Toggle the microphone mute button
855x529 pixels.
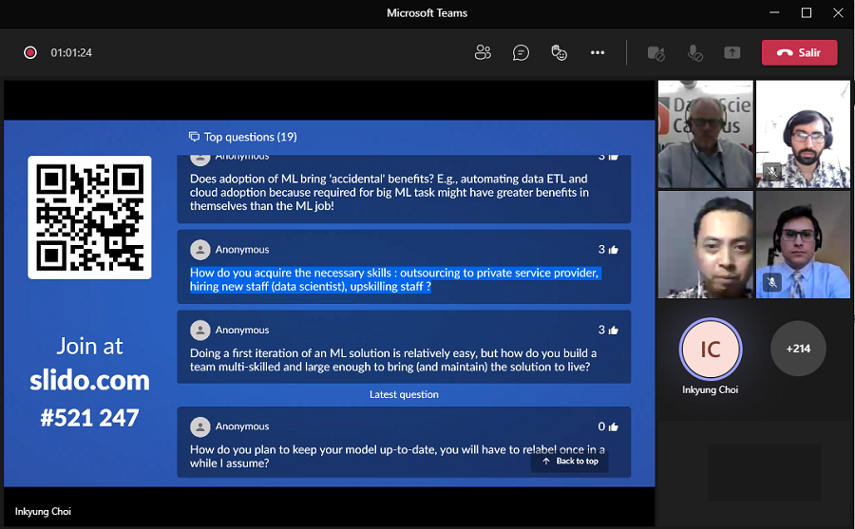tap(695, 53)
